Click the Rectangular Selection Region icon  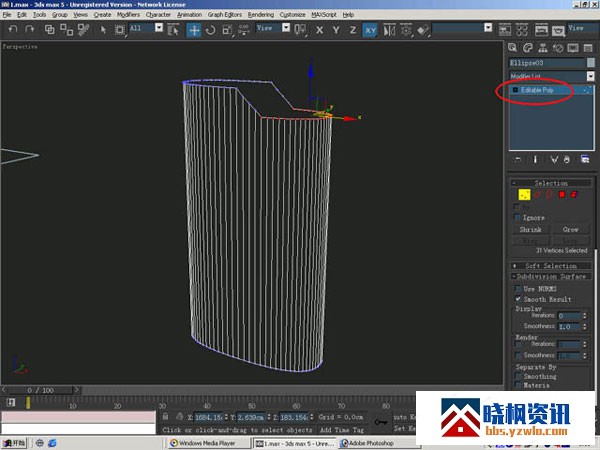(120, 29)
